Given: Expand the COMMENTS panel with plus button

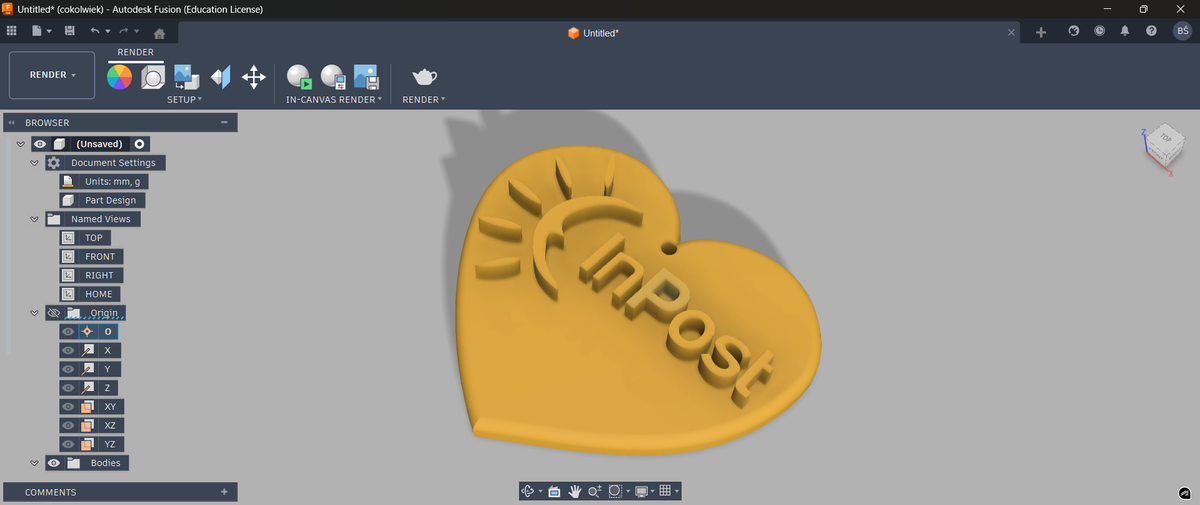Looking at the screenshot, I should click(x=224, y=492).
